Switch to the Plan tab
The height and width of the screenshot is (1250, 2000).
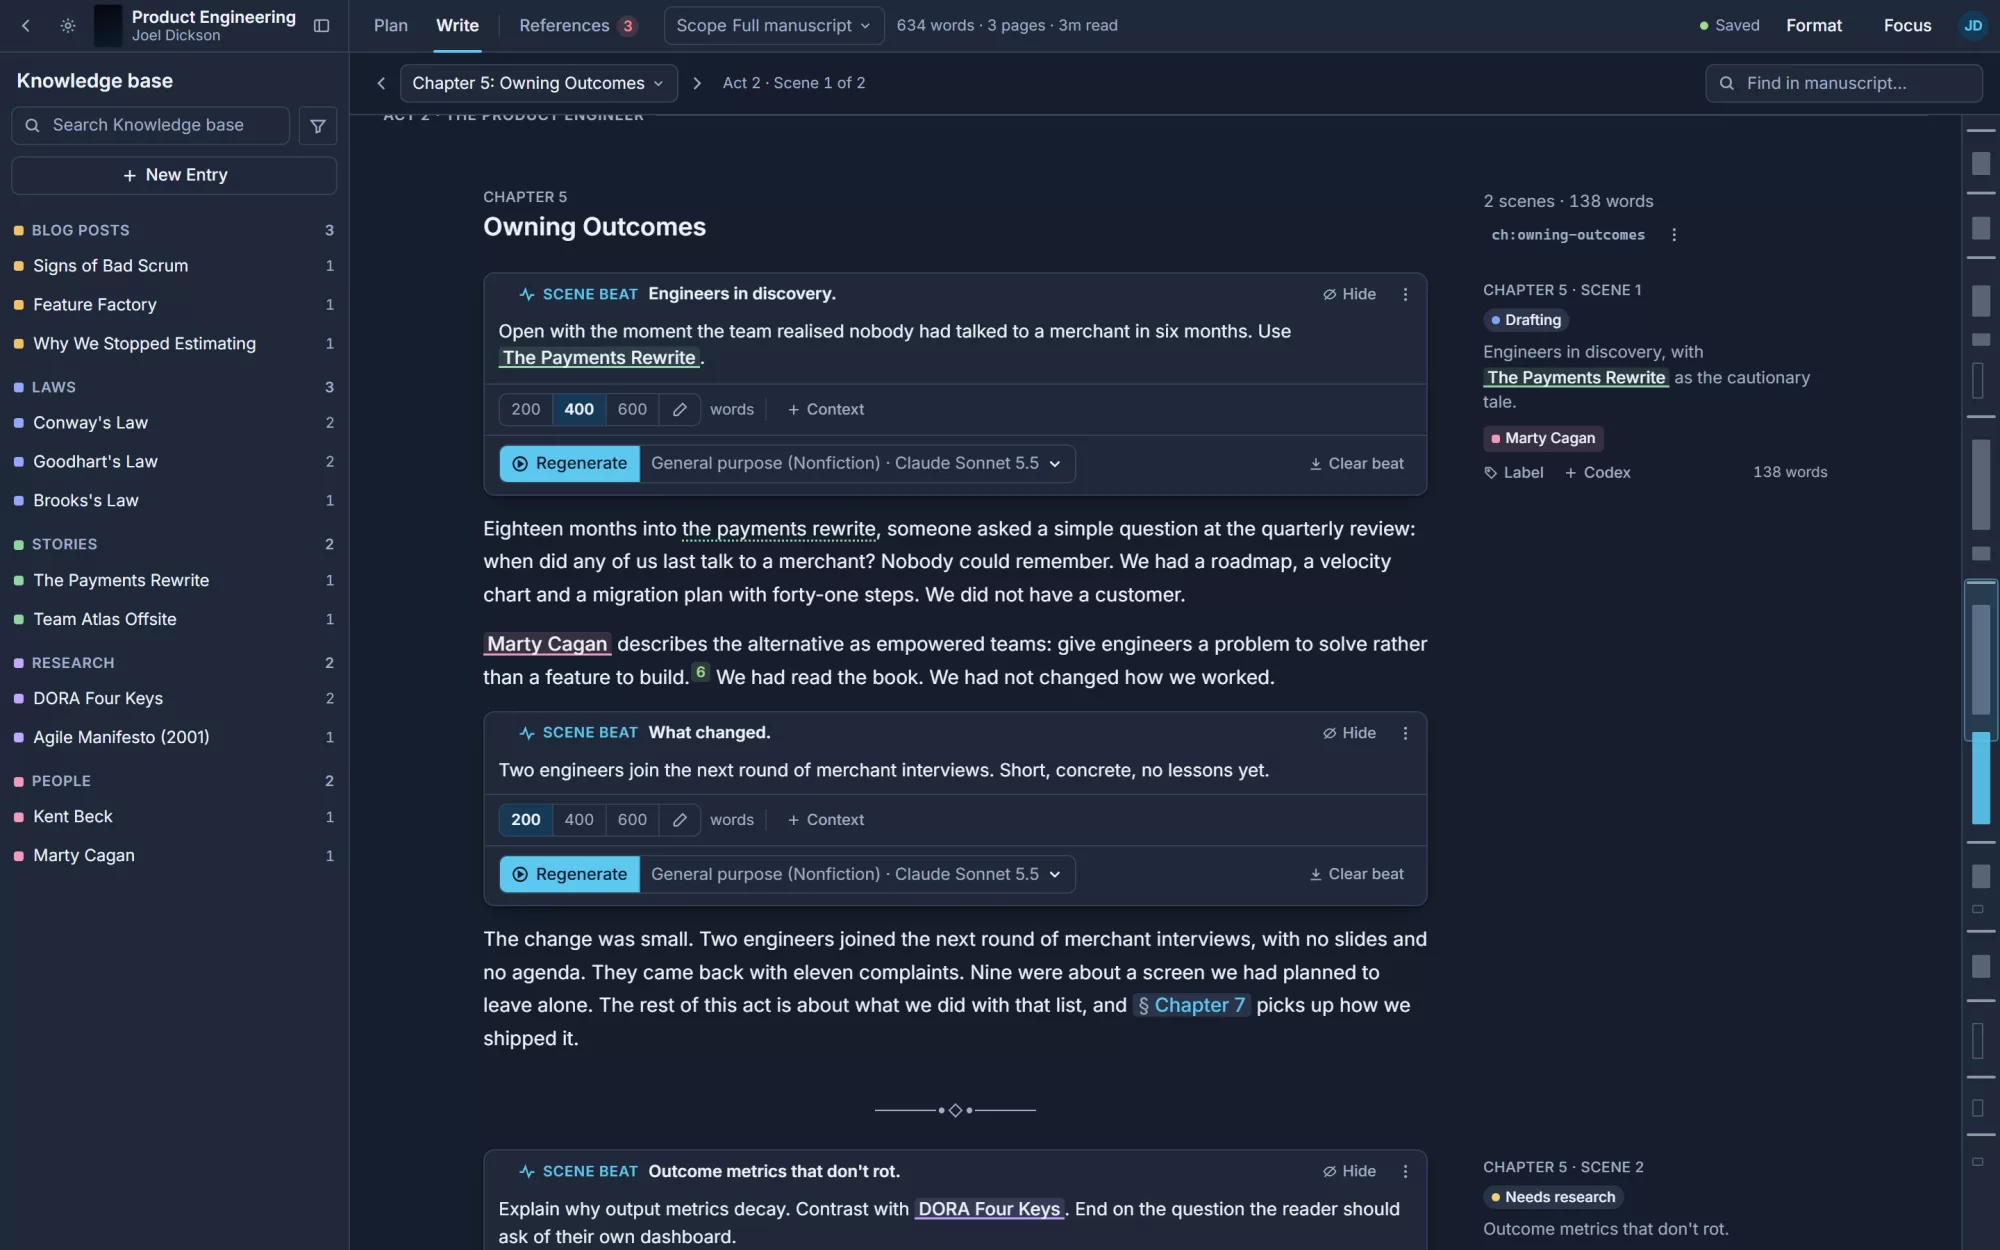coord(391,26)
